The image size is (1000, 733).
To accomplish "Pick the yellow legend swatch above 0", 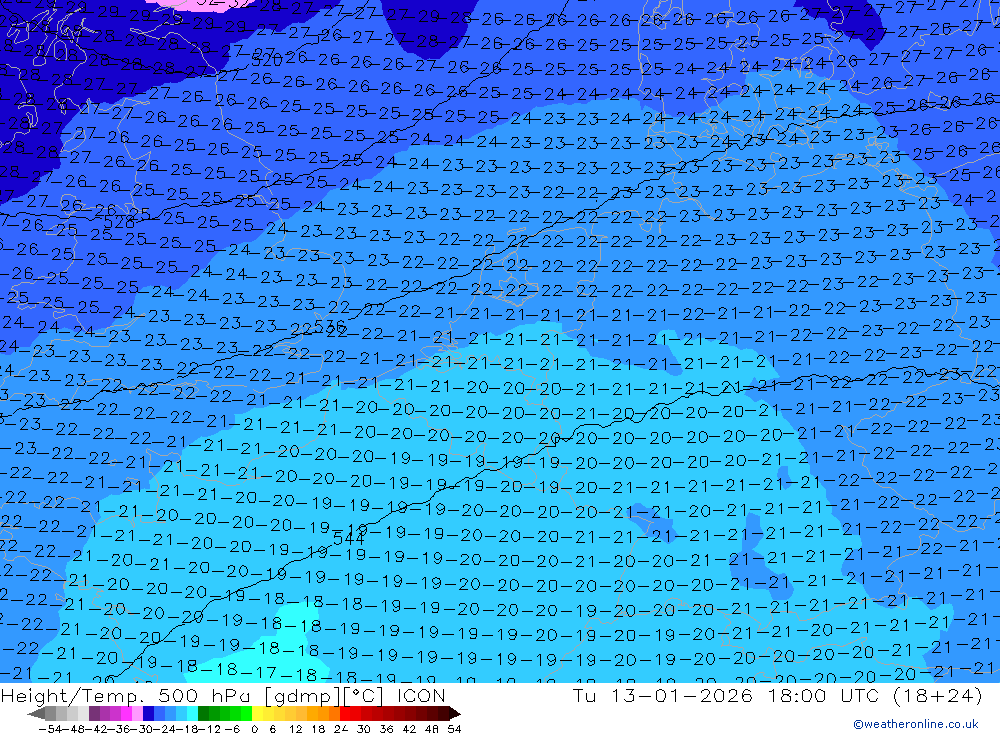I will (x=258, y=713).
